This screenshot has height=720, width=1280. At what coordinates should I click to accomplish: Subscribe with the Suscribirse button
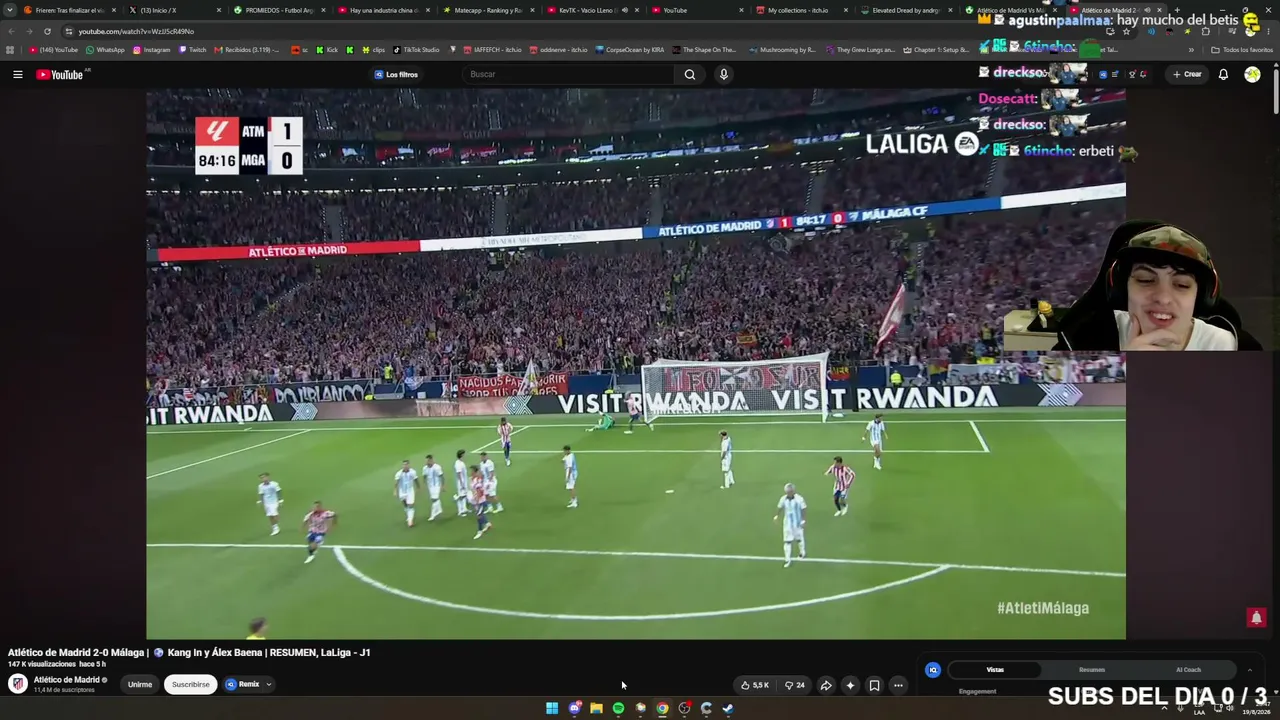click(190, 685)
